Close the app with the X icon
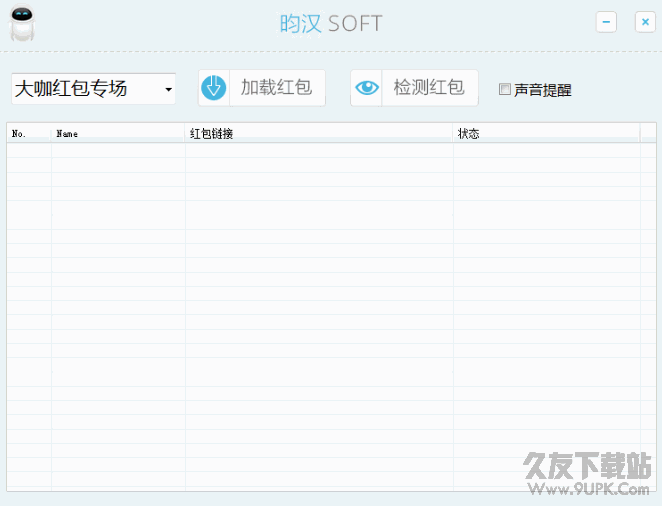The height and width of the screenshot is (506, 662). coord(645,22)
